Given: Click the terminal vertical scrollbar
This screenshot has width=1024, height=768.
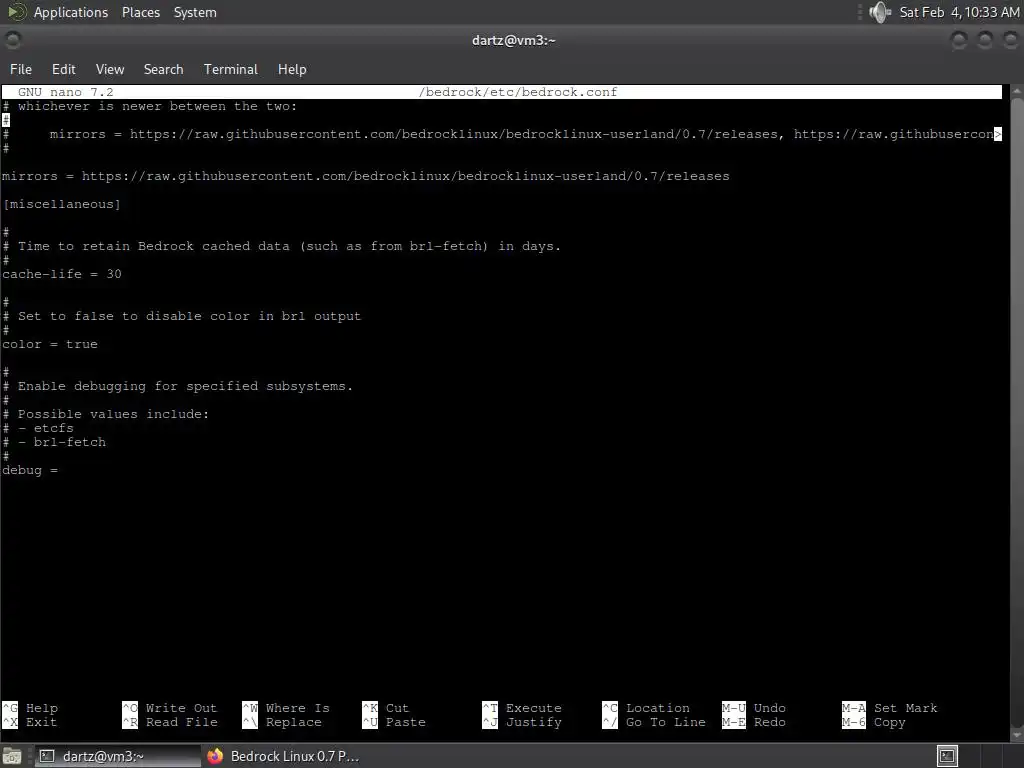Looking at the screenshot, I should [1017, 411].
